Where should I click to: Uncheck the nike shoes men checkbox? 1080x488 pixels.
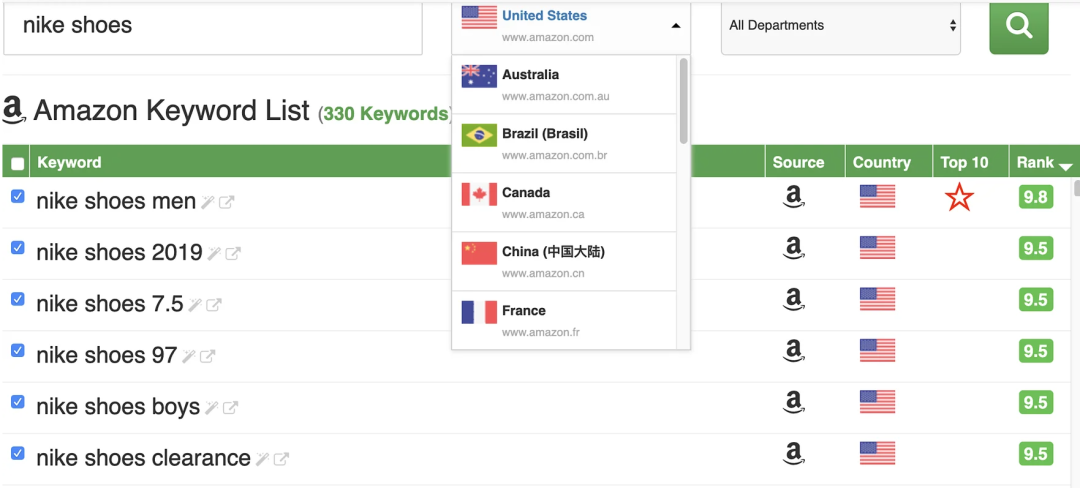(17, 197)
